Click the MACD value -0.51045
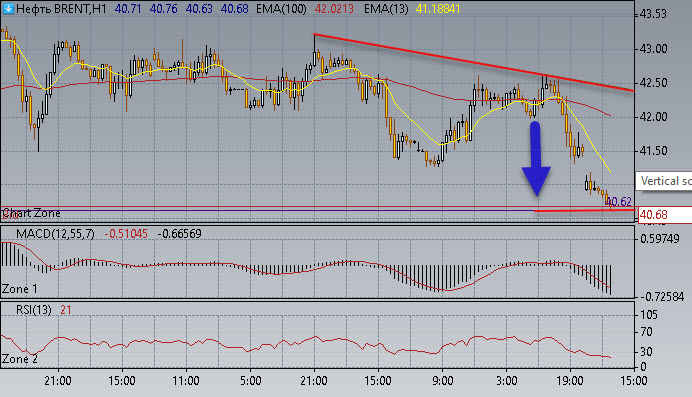This screenshot has width=692, height=397. [126, 234]
